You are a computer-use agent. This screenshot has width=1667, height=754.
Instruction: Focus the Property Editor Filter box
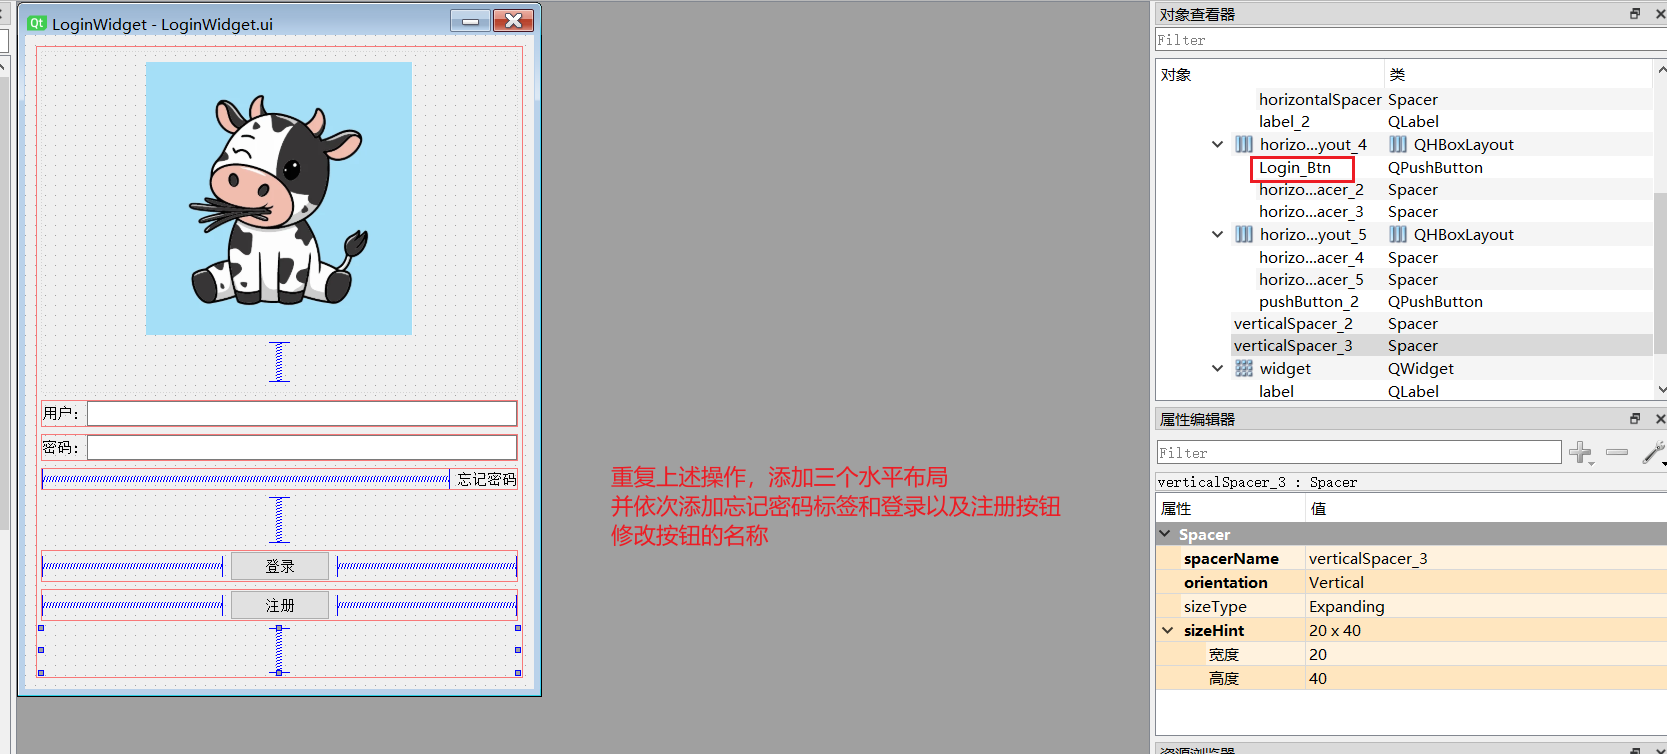coord(1359,453)
